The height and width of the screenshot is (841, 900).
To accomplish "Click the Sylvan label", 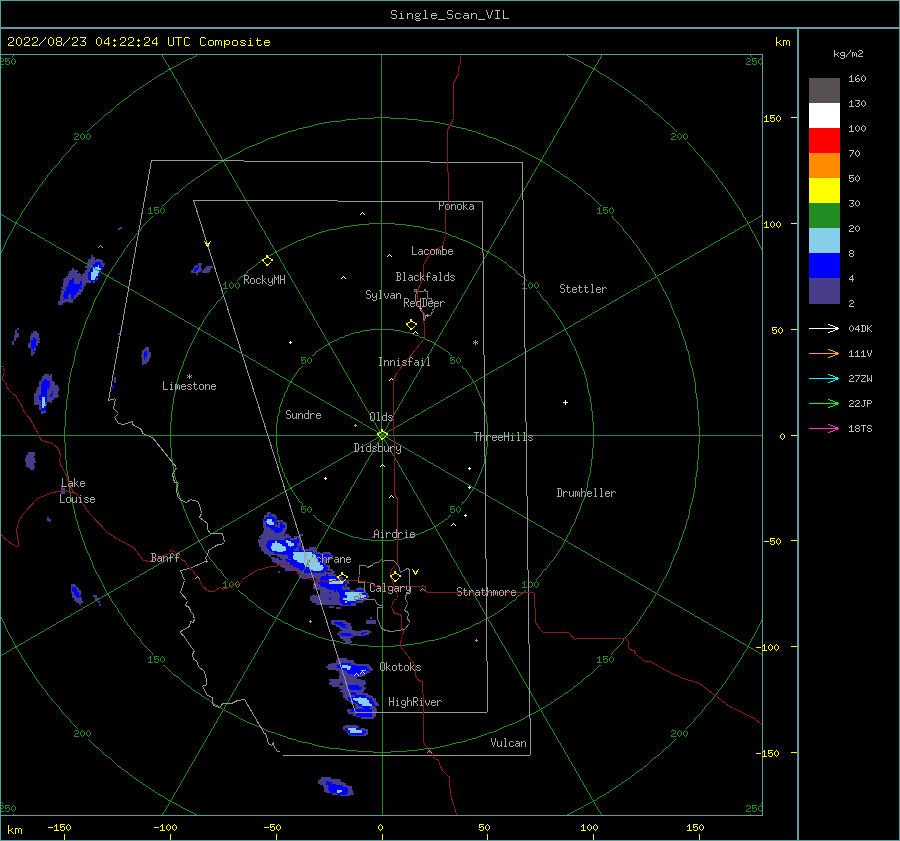I will pyautogui.click(x=383, y=295).
